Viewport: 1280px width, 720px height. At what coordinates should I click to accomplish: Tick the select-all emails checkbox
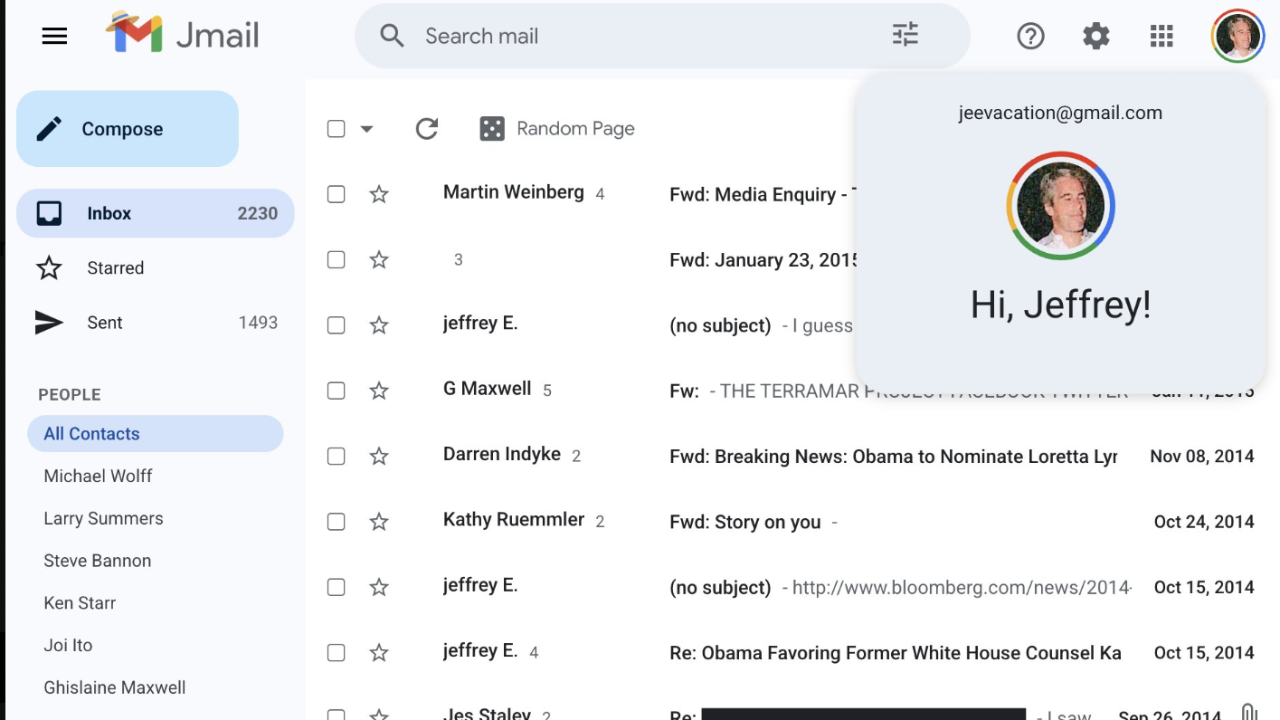tap(336, 129)
